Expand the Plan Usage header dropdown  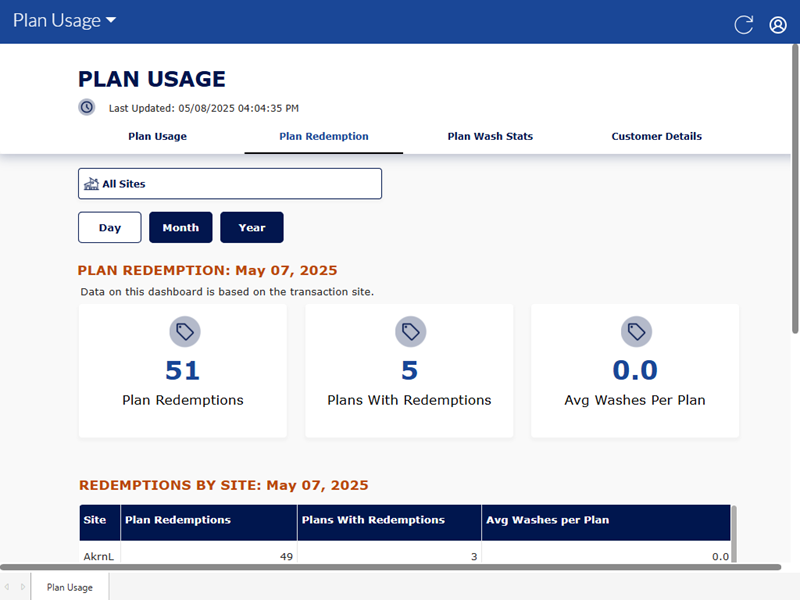point(64,20)
